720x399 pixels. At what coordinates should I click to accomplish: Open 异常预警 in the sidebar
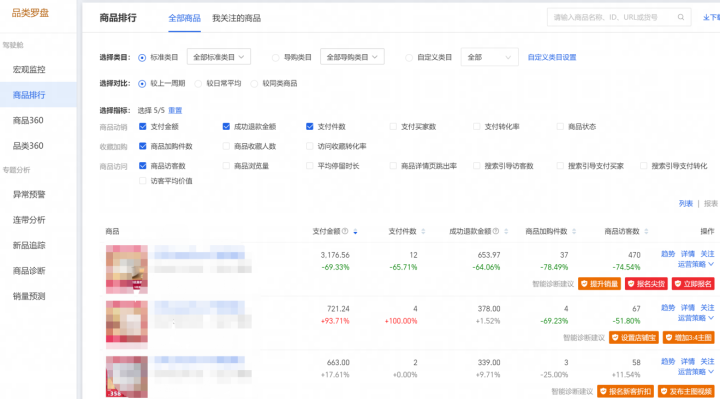tap(29, 195)
